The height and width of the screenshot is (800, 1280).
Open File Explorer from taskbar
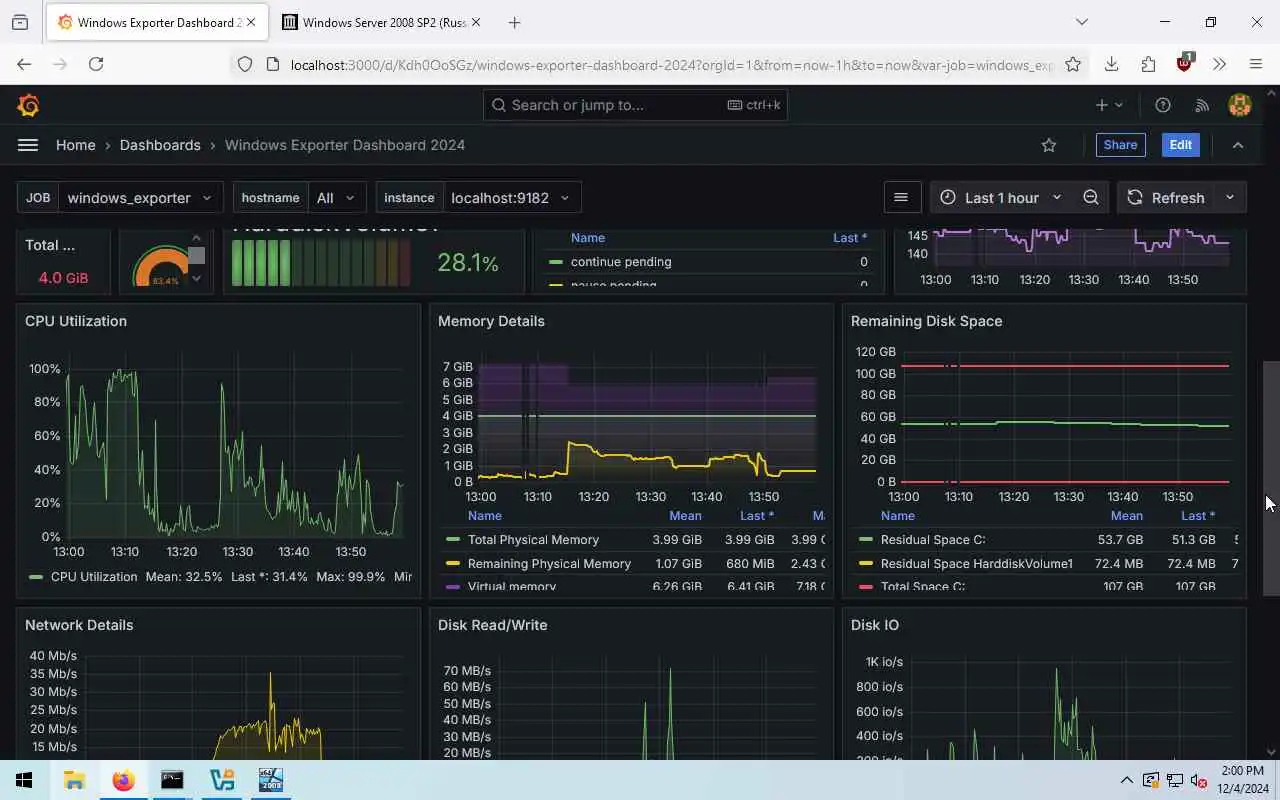point(74,780)
